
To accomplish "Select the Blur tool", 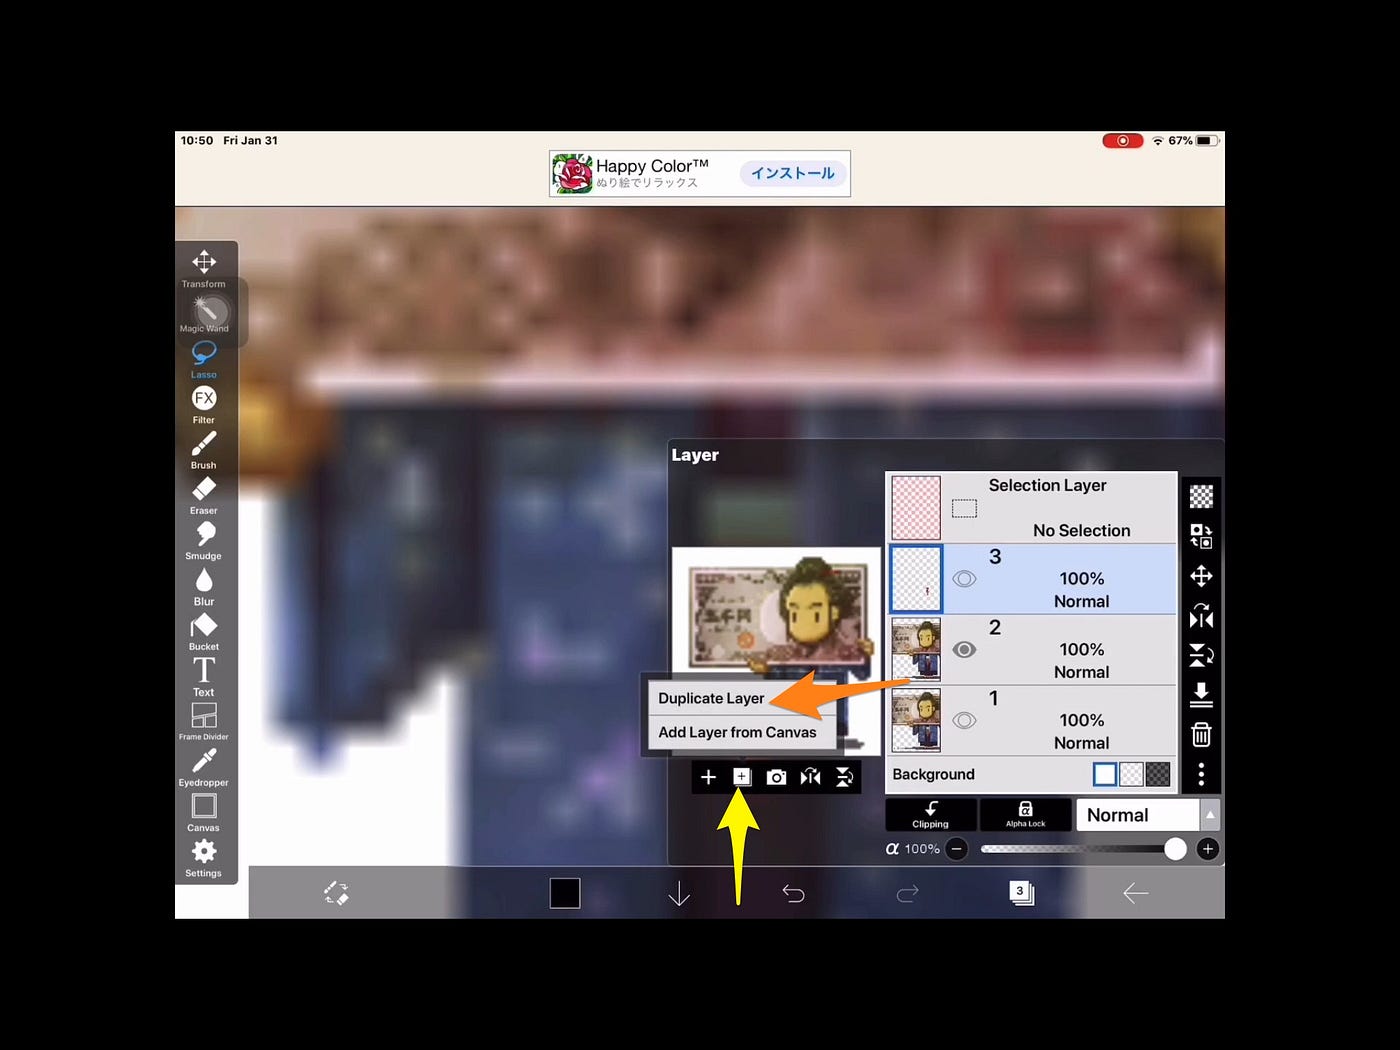I will [x=204, y=586].
